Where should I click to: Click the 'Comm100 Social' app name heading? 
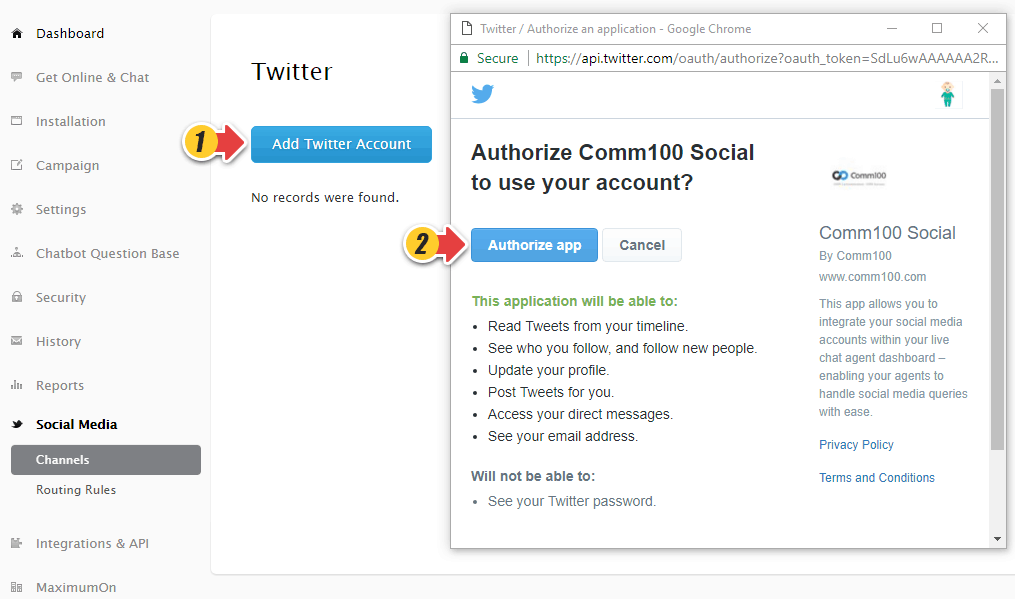(887, 232)
